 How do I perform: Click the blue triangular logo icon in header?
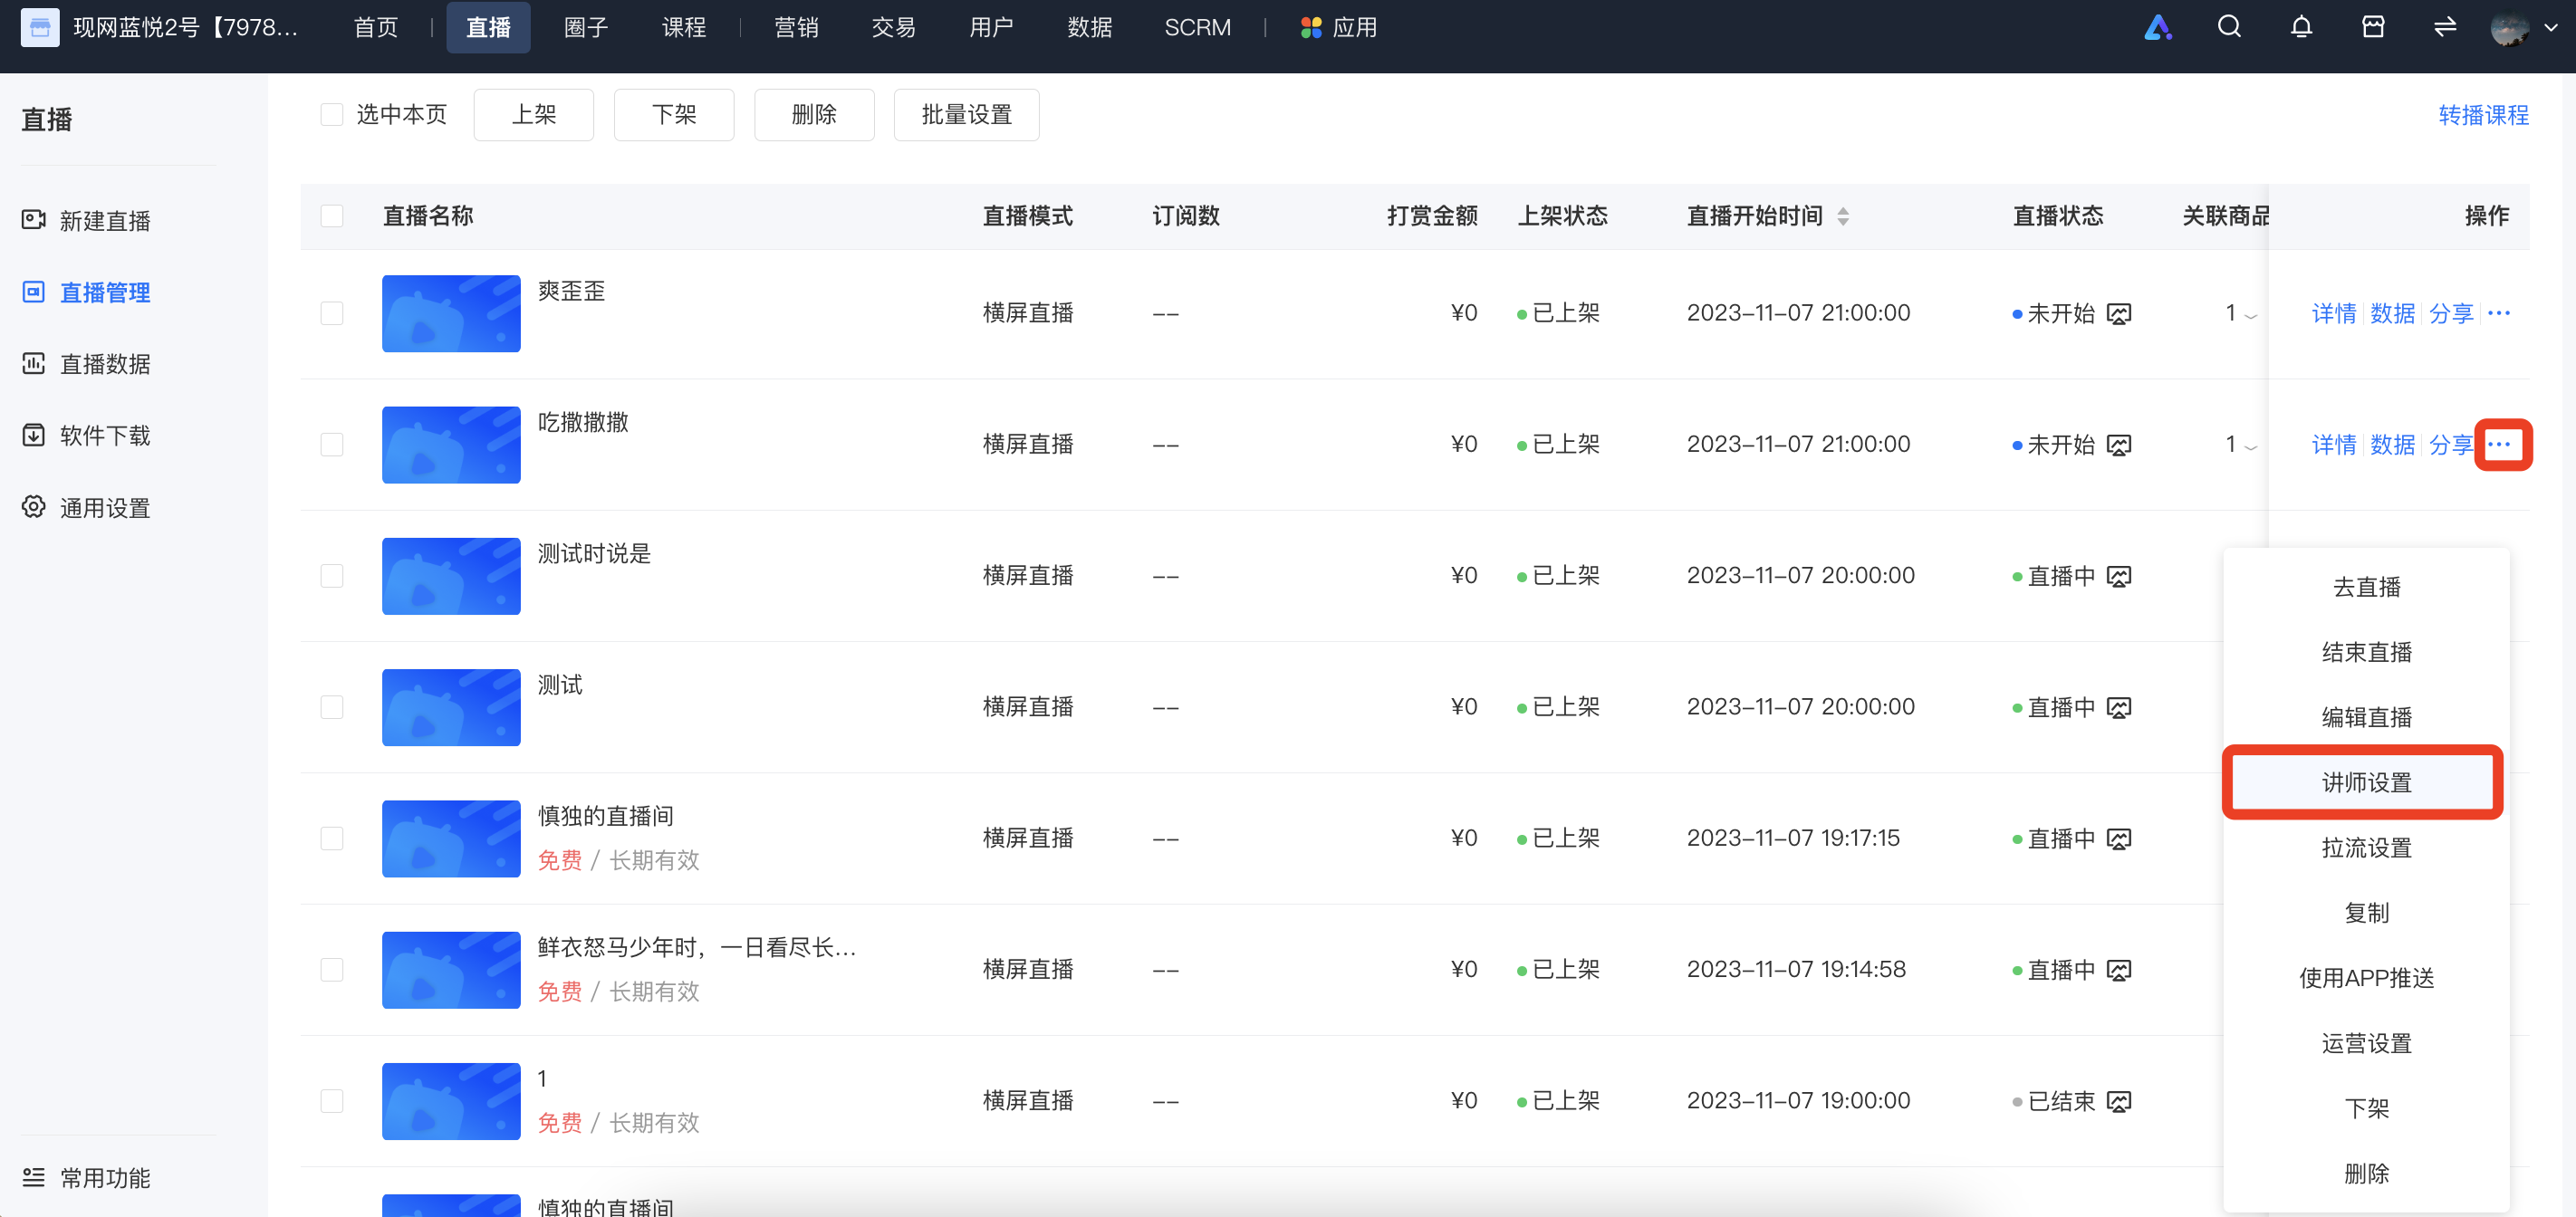[2158, 27]
